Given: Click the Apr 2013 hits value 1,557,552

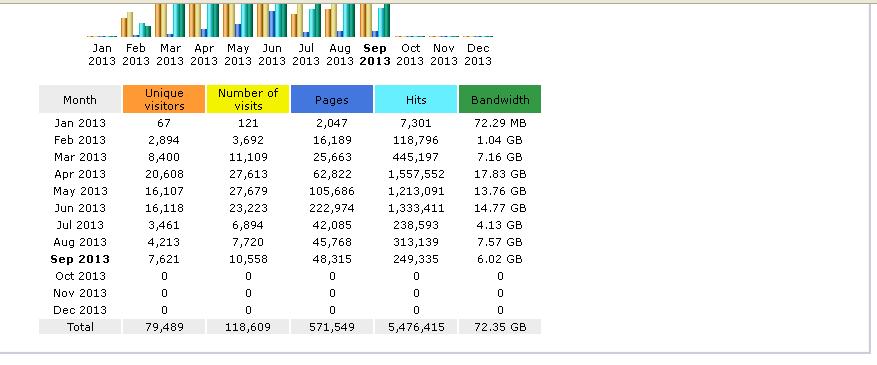Looking at the screenshot, I should 416,174.
